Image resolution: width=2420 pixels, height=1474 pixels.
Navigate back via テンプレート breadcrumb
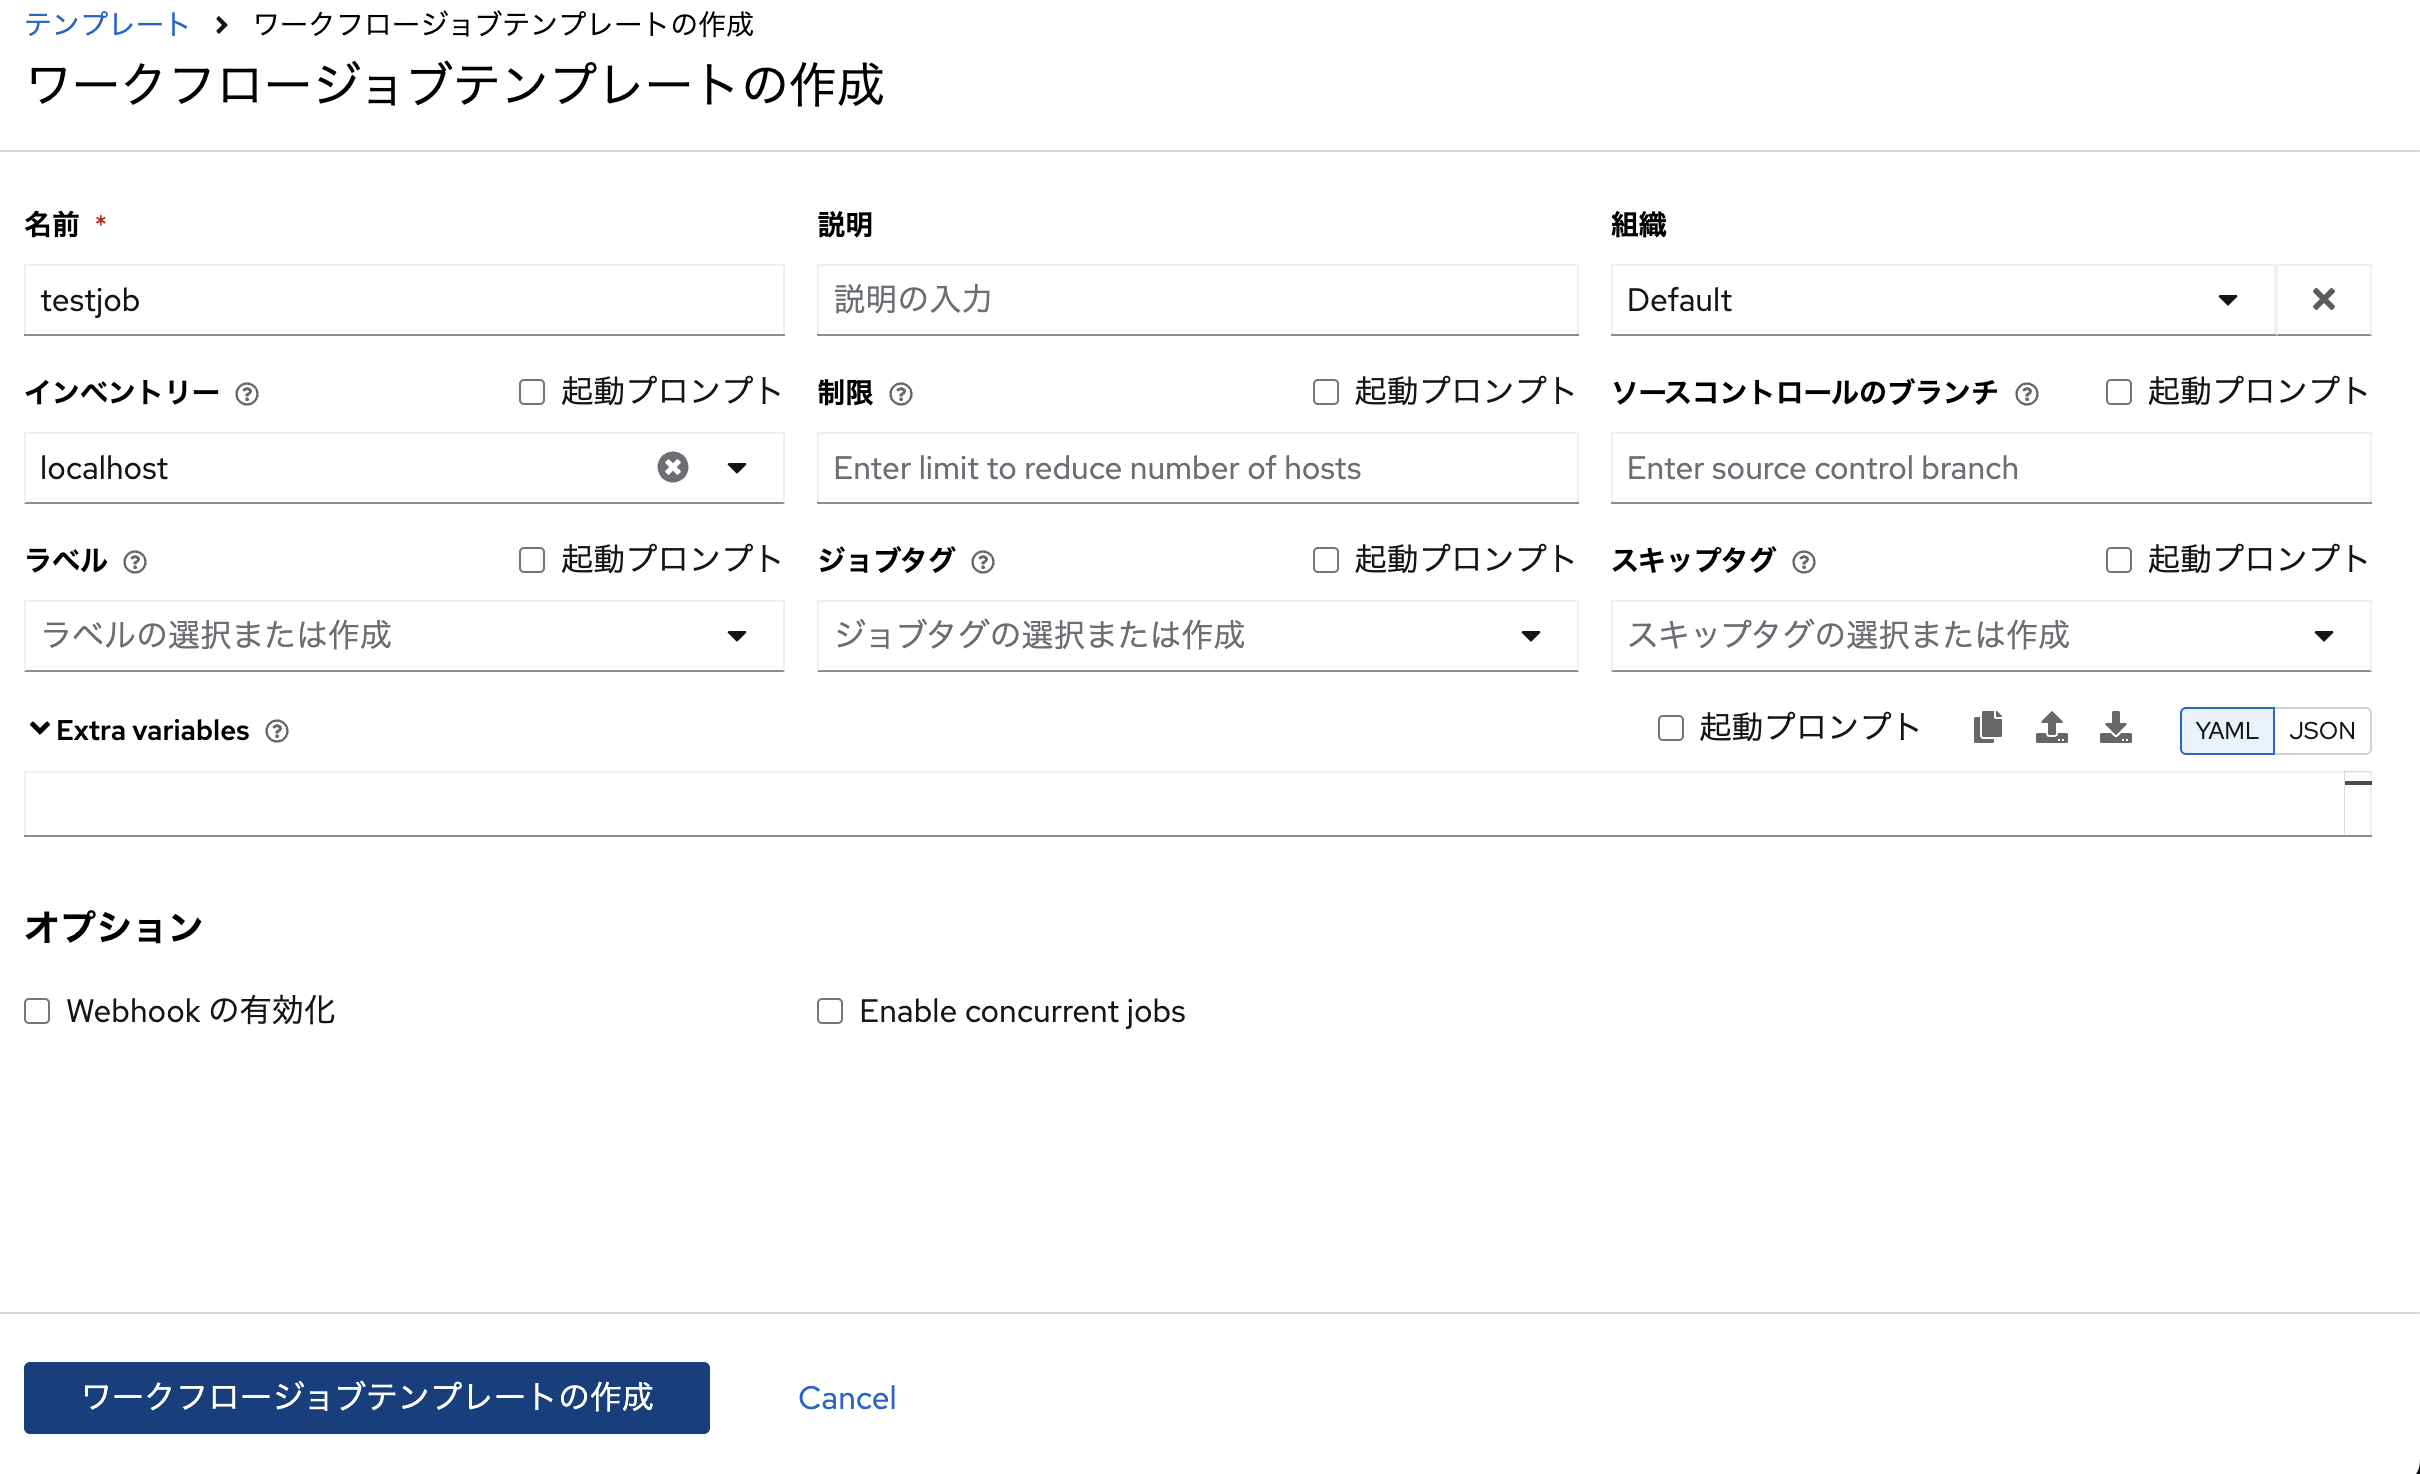[107, 24]
